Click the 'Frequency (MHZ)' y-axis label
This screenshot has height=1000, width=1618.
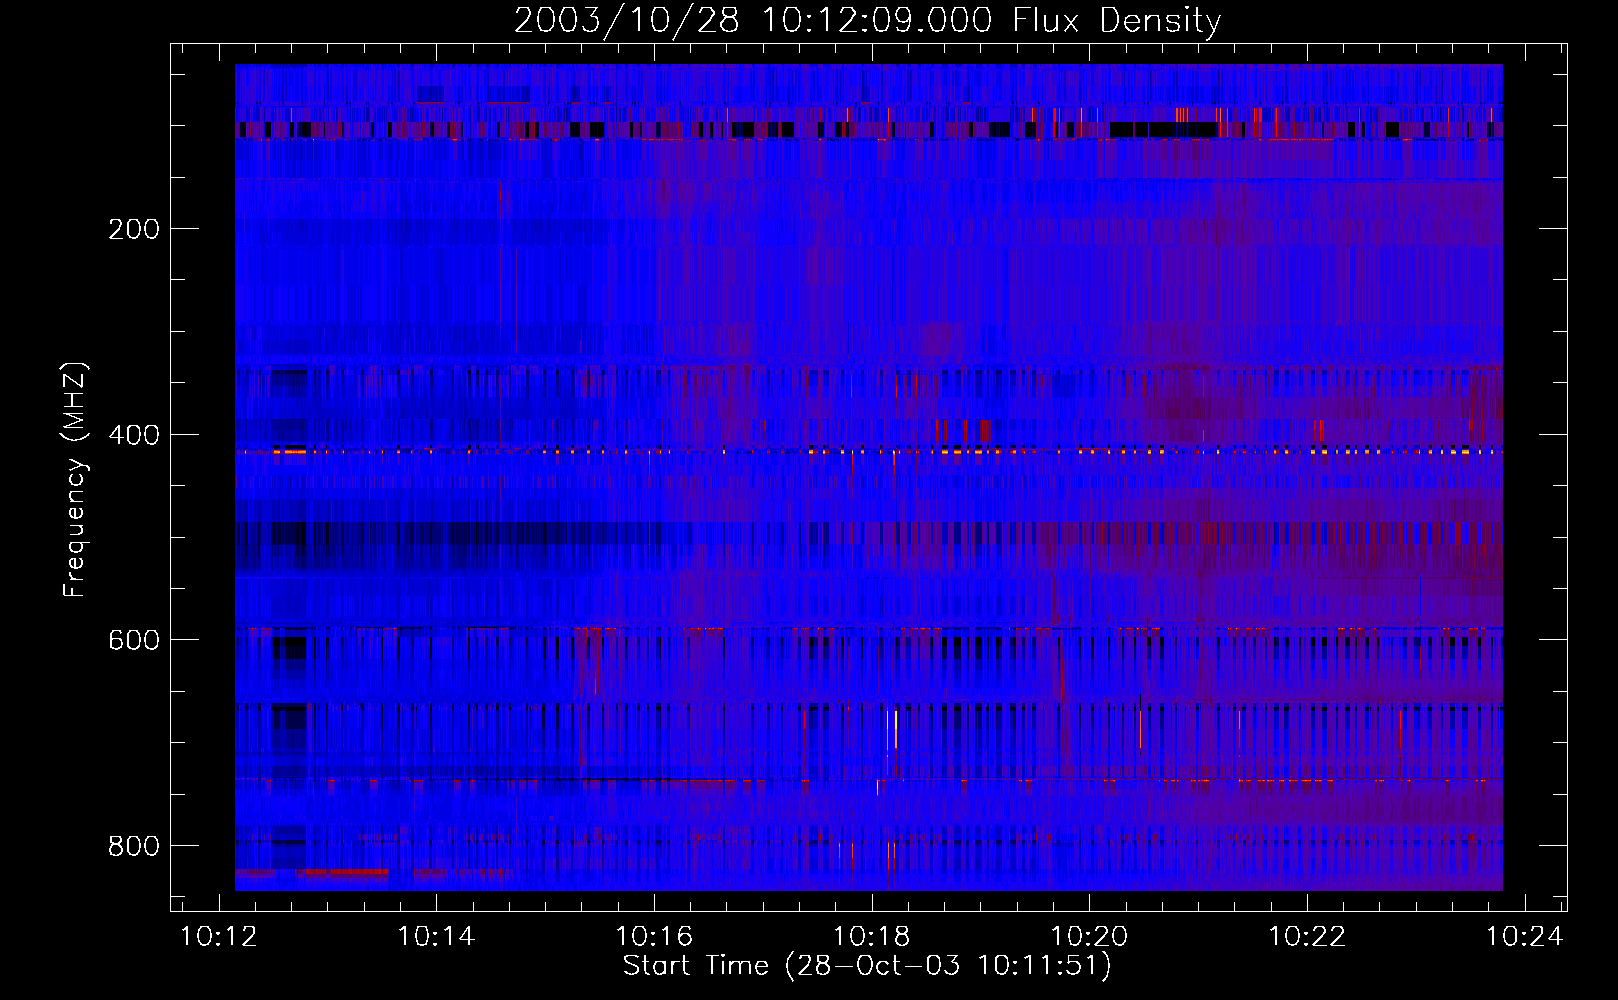coord(75,479)
